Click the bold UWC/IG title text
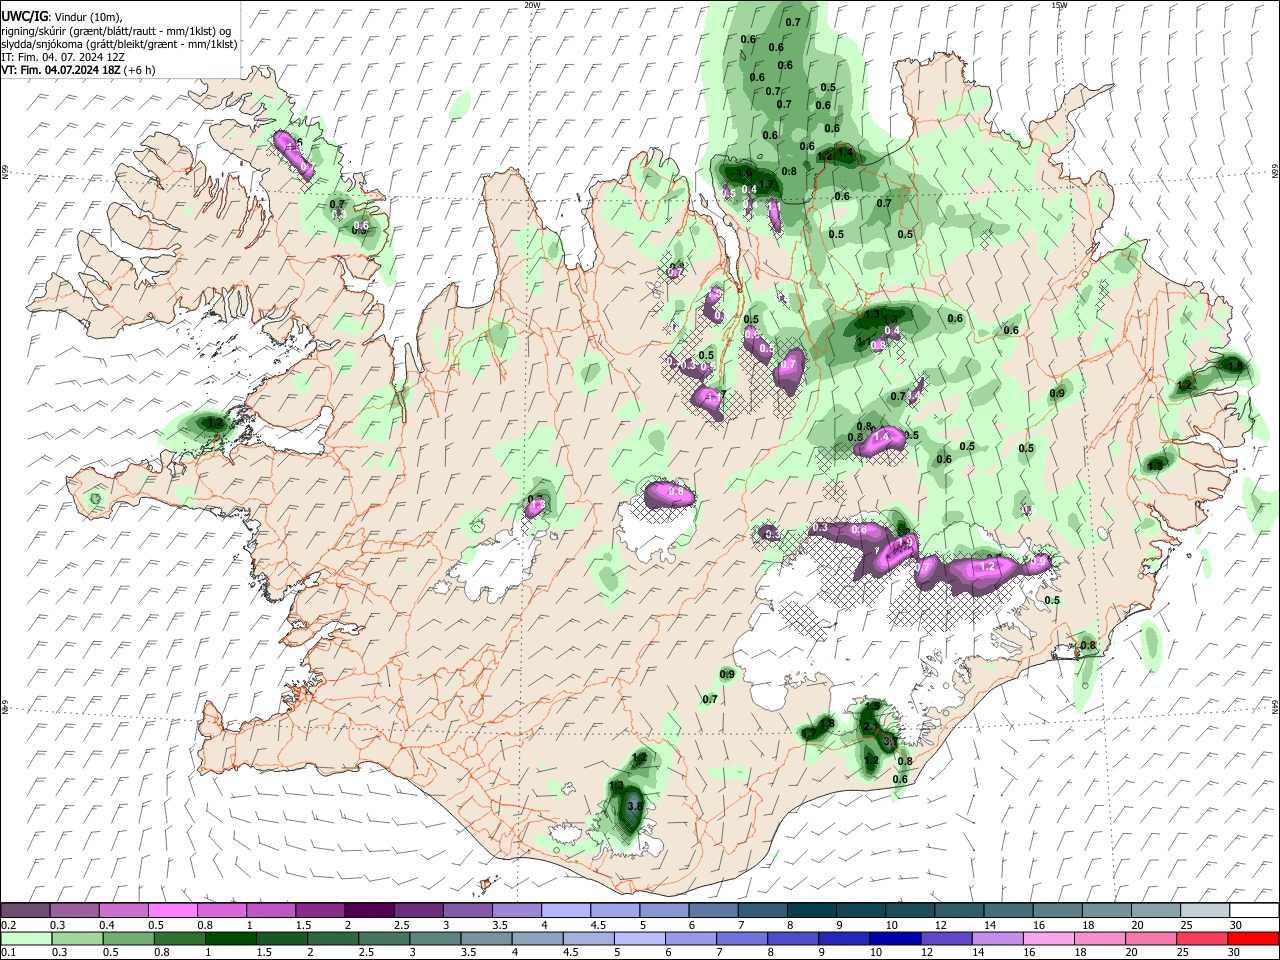 [x=24, y=17]
